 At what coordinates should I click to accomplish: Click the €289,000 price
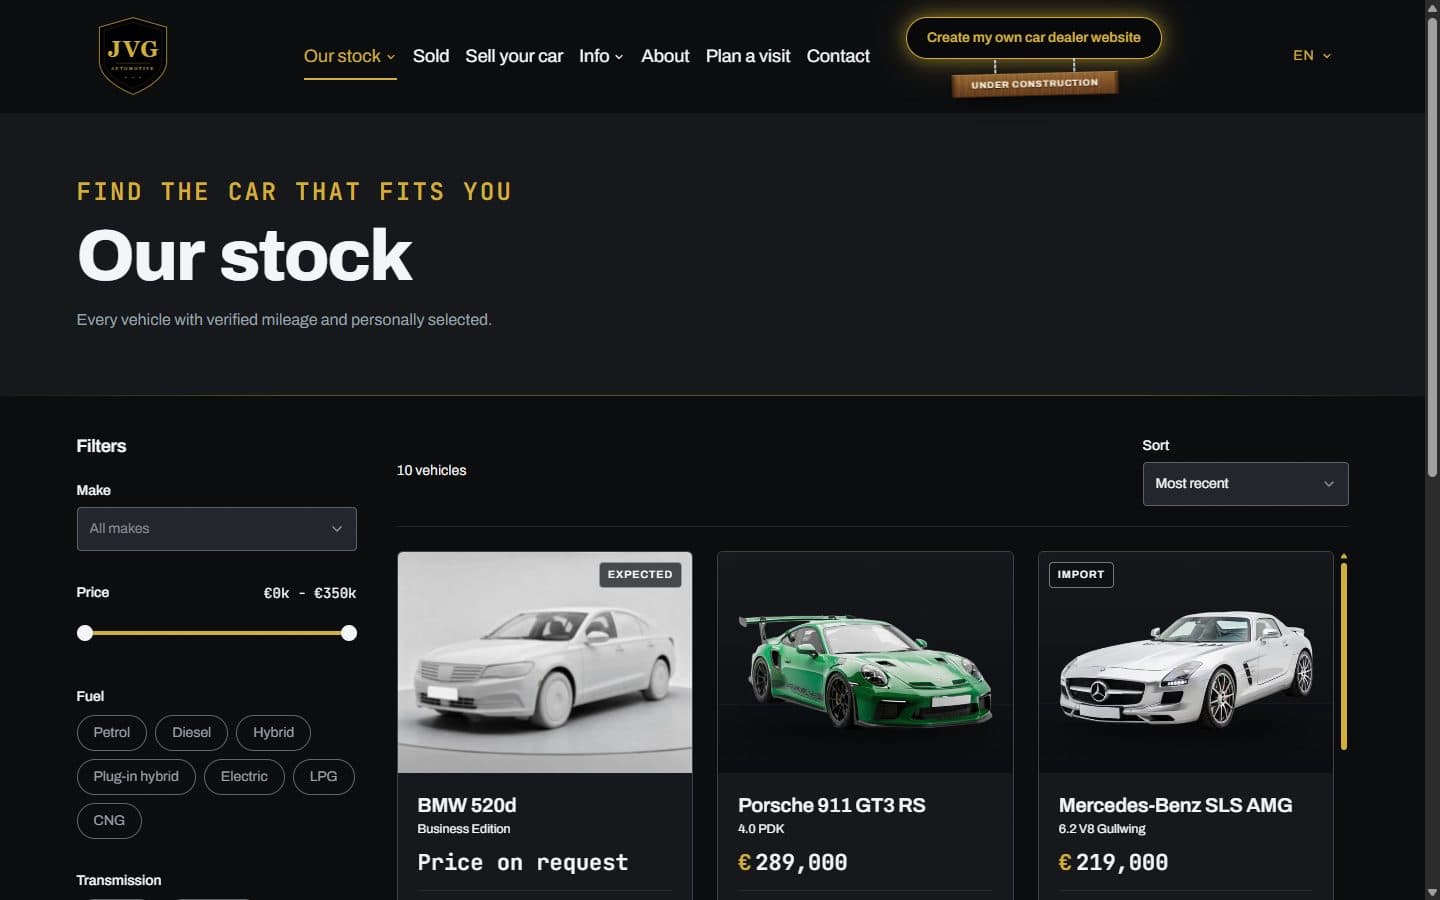pos(792,862)
